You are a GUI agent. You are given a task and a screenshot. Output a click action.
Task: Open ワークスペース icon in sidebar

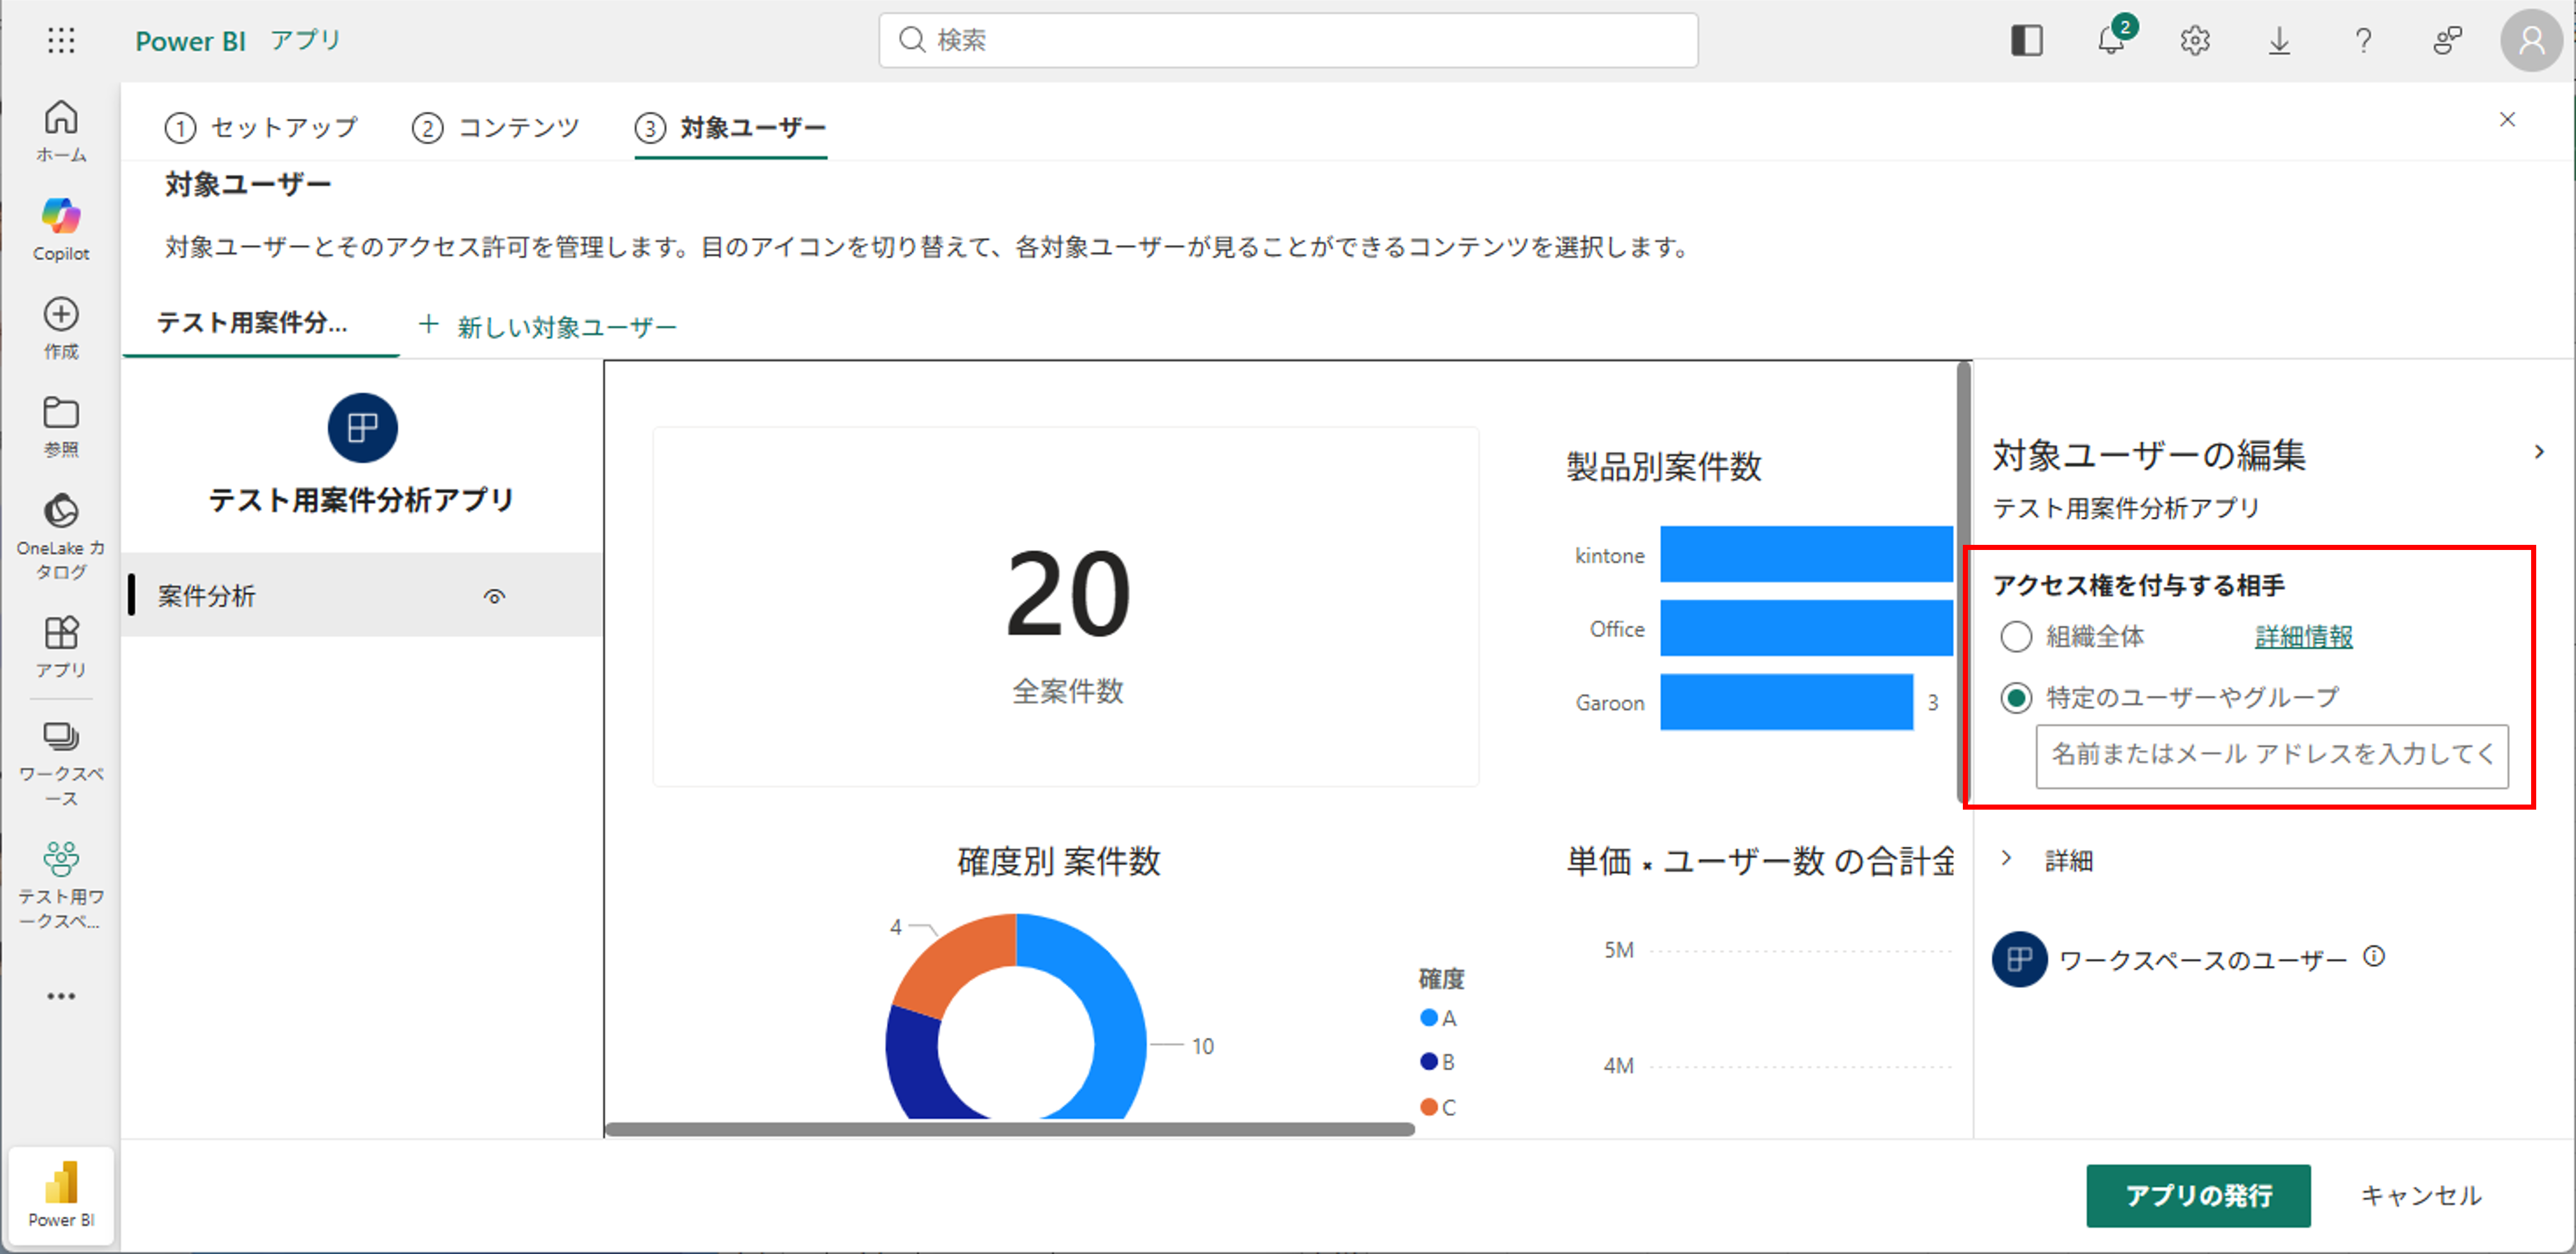[x=61, y=738]
